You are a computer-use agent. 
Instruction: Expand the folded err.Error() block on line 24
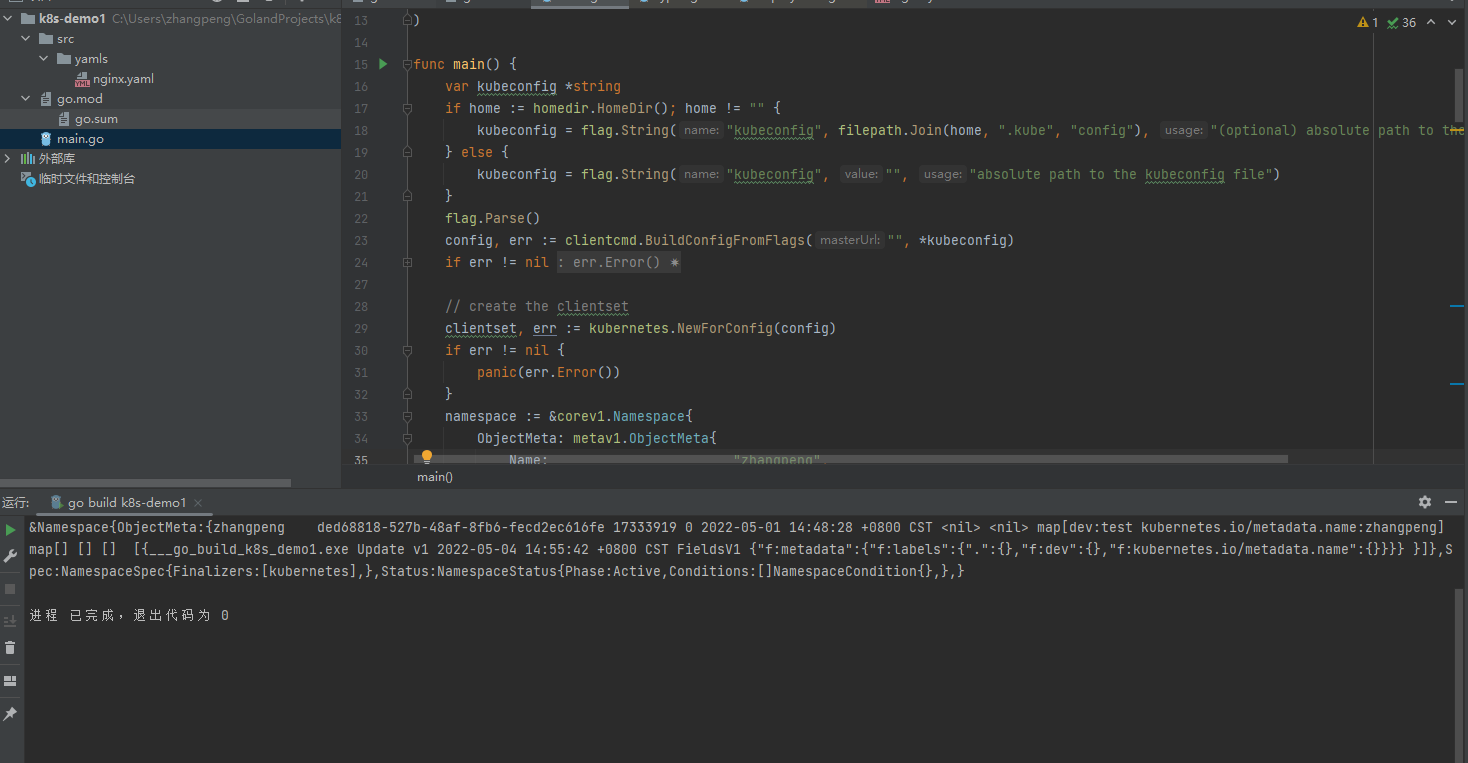tap(618, 262)
